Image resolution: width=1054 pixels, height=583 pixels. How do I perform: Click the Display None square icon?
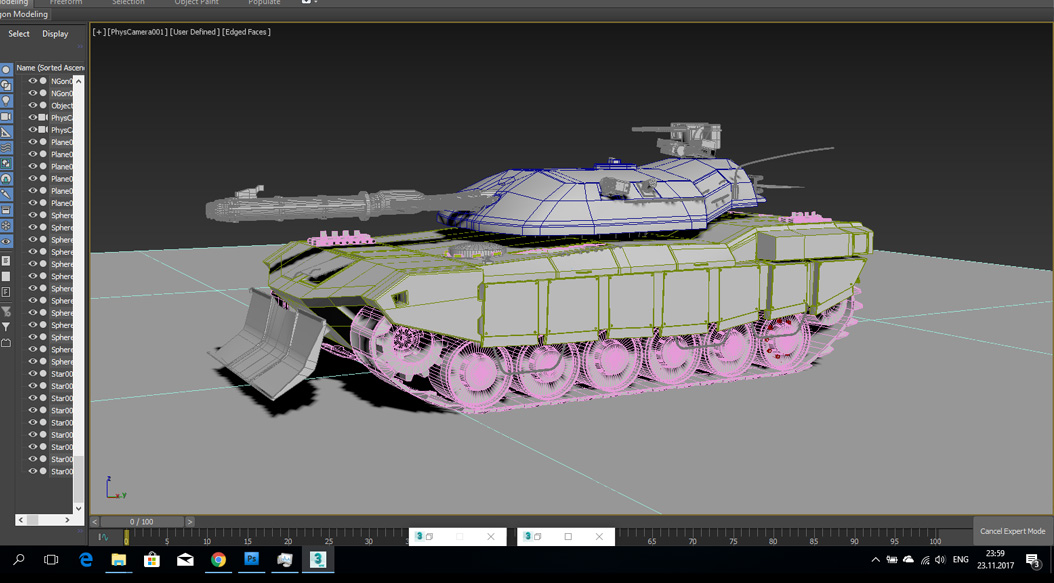click(6, 276)
